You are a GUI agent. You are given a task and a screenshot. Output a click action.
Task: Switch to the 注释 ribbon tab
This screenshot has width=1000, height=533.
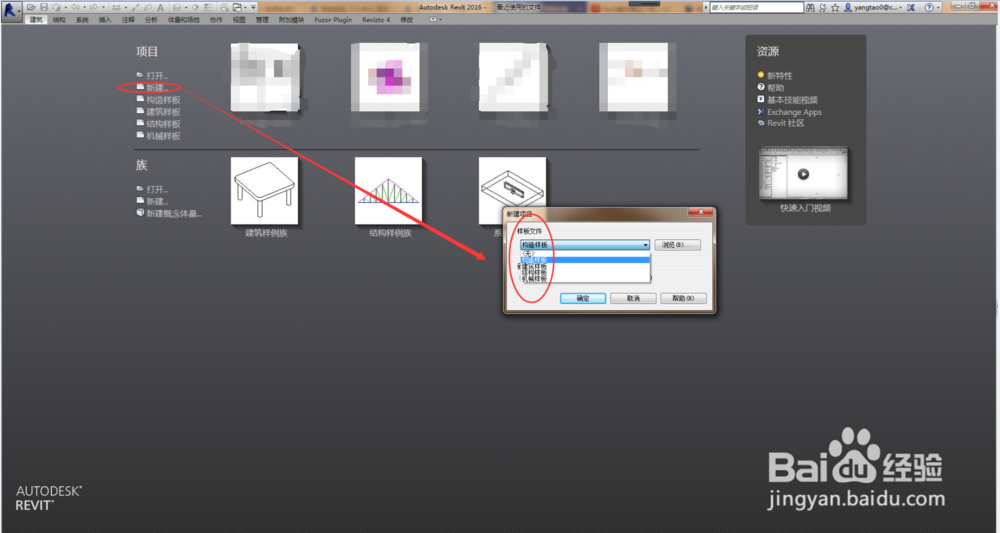point(128,20)
